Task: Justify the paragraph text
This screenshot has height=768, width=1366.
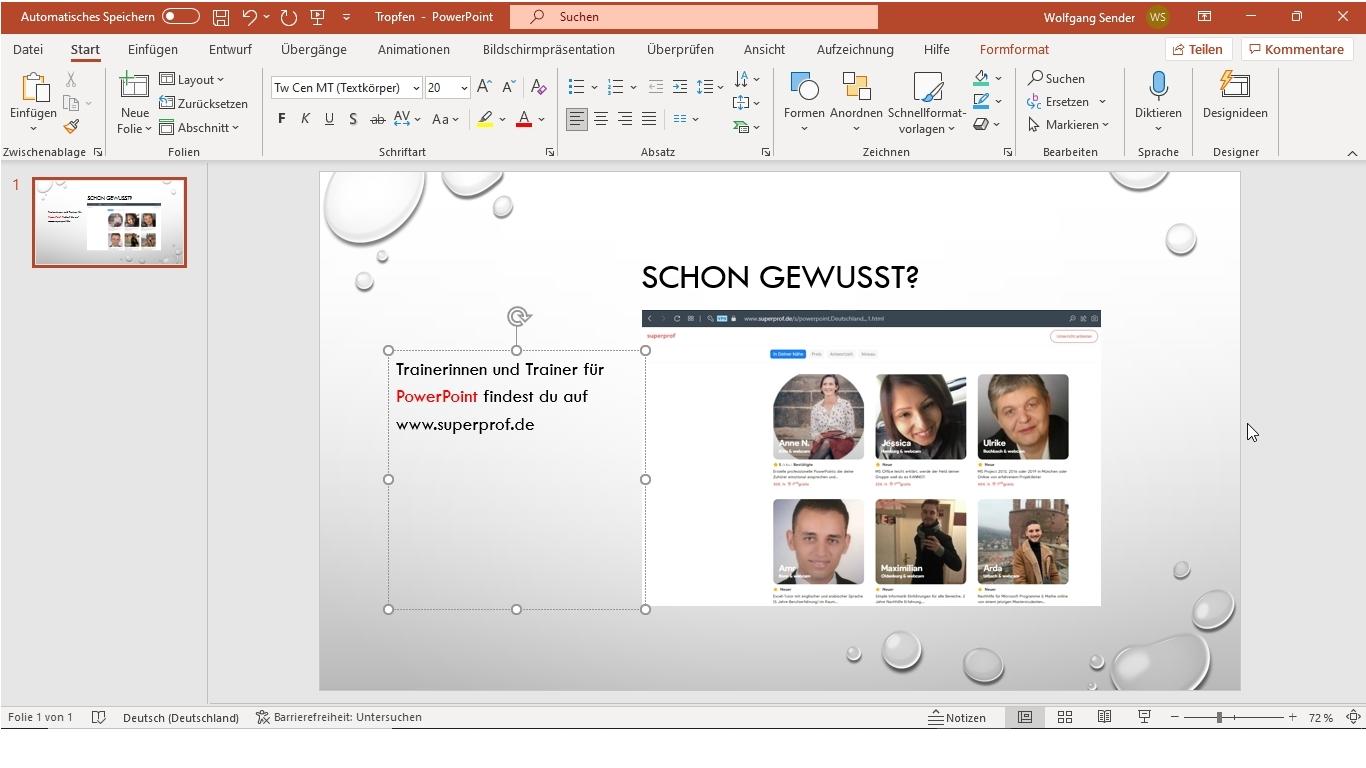Action: [649, 119]
